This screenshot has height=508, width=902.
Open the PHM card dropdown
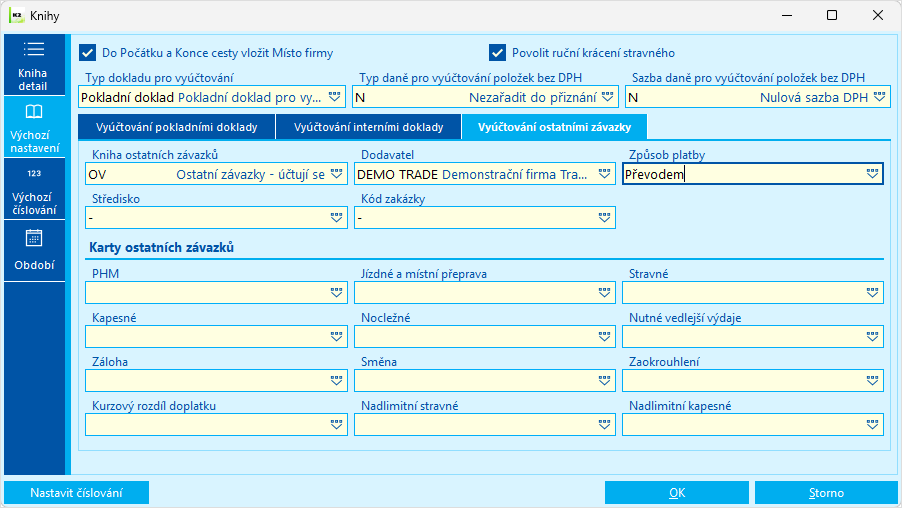click(x=337, y=293)
